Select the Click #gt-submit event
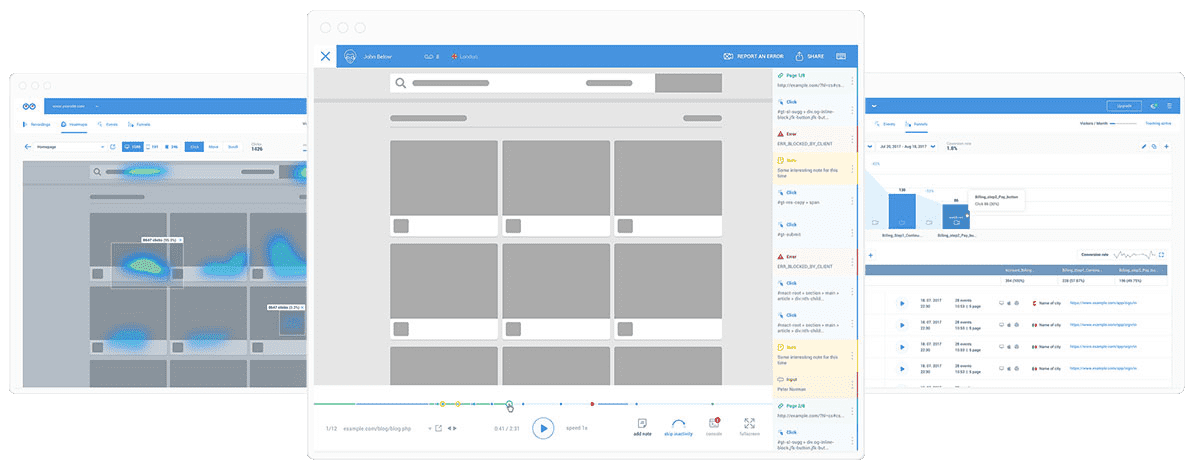 [x=815, y=230]
